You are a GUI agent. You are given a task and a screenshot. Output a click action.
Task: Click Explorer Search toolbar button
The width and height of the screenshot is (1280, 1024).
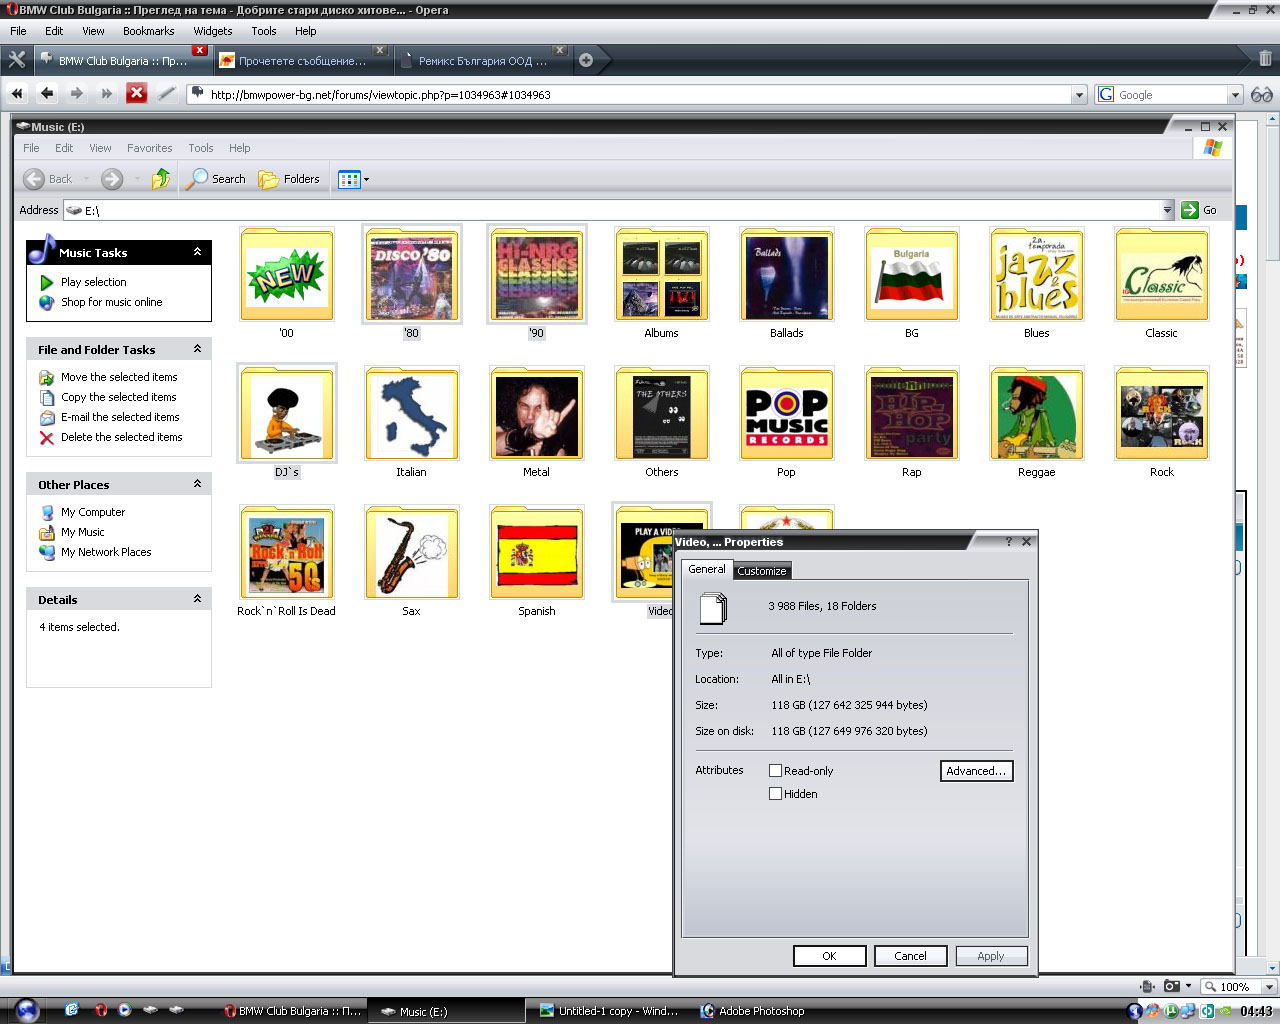click(x=216, y=179)
